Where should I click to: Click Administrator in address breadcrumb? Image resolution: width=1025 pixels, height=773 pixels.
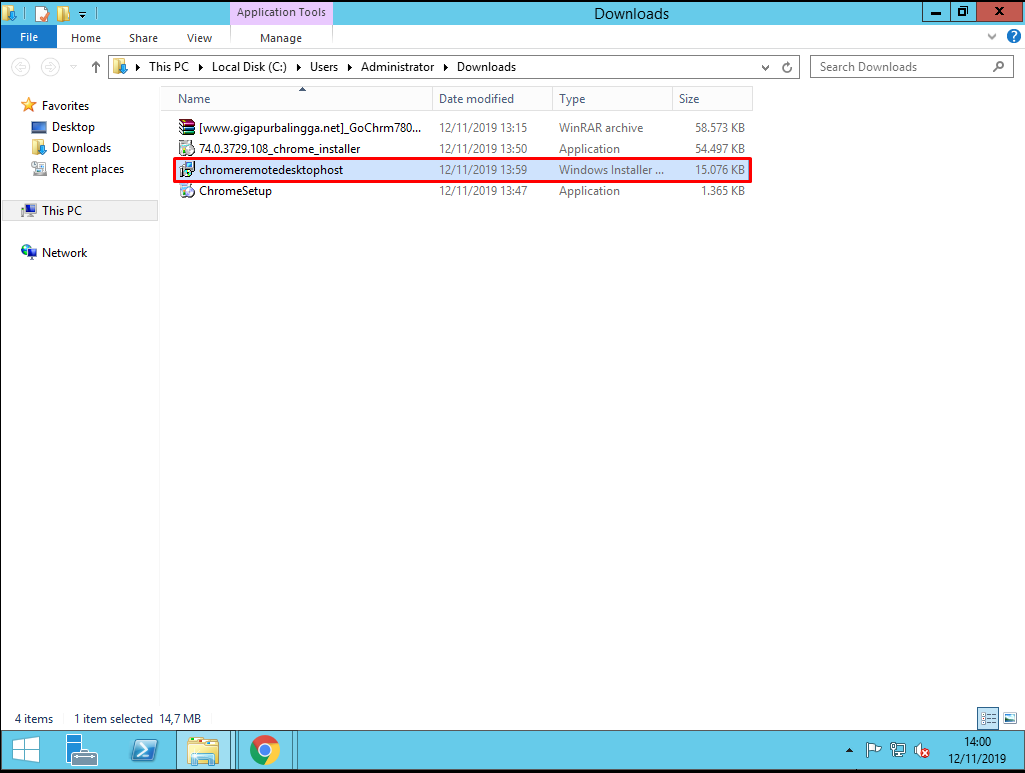point(397,67)
